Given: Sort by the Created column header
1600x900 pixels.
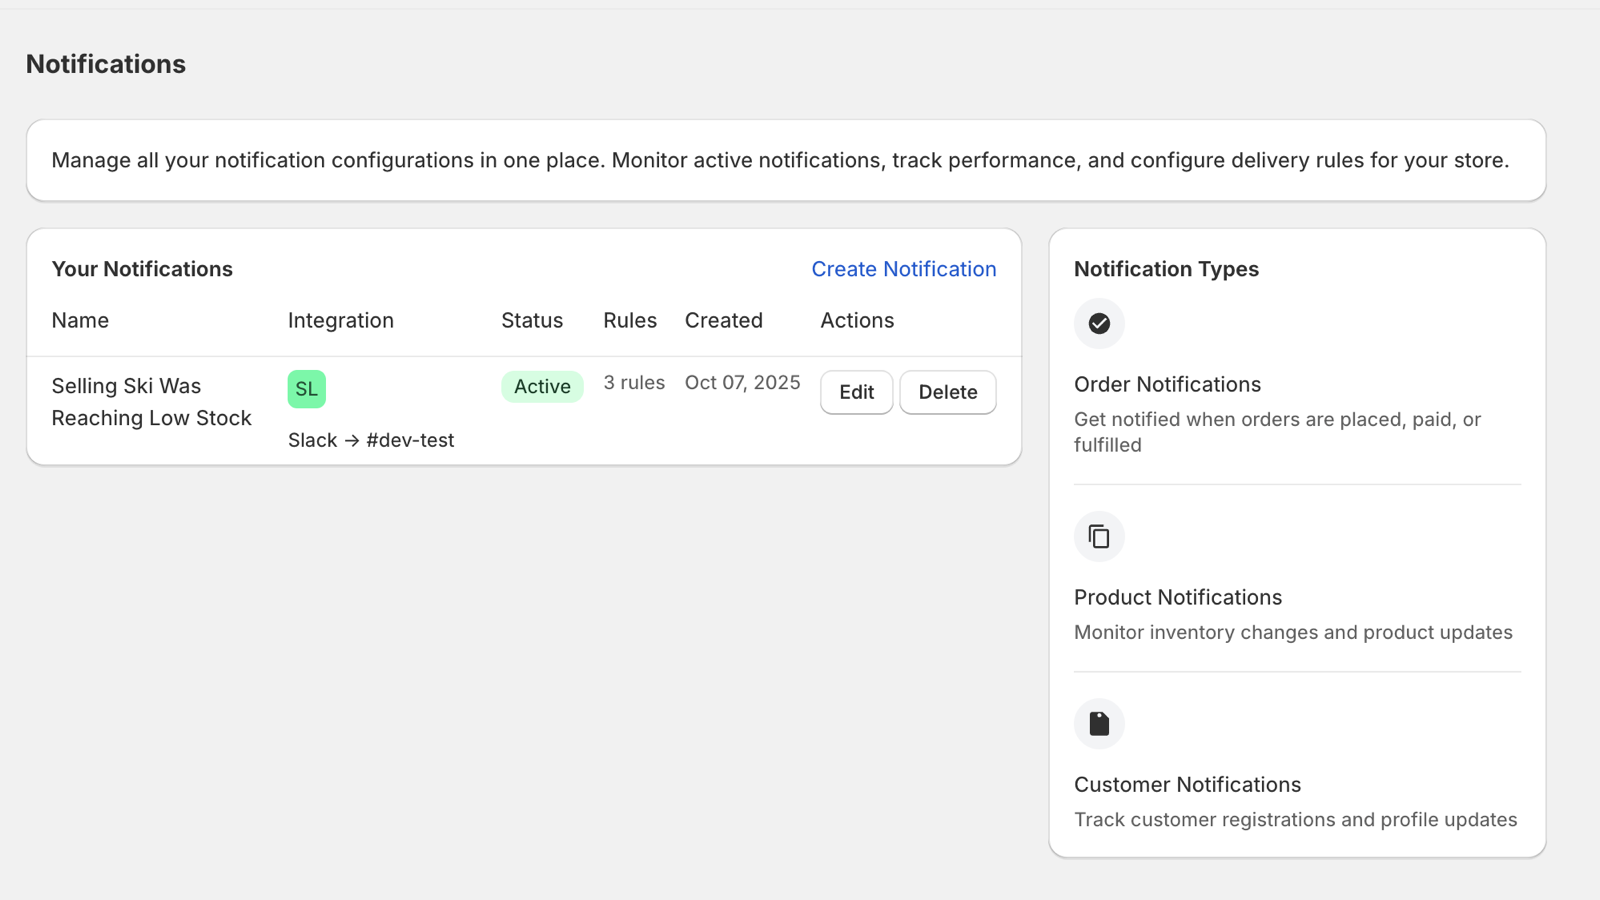Looking at the screenshot, I should [724, 320].
